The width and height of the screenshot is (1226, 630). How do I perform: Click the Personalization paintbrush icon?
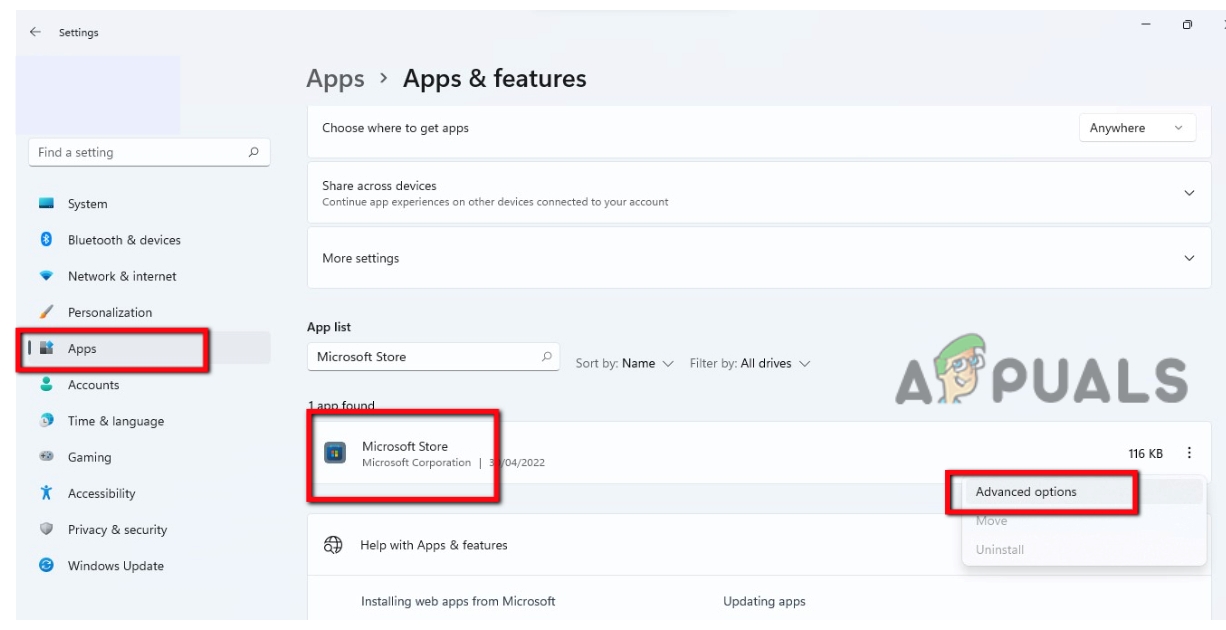point(46,312)
